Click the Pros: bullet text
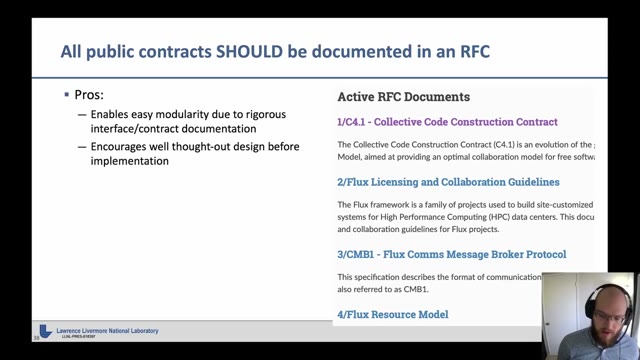Viewport: 640px width, 360px height. point(89,95)
